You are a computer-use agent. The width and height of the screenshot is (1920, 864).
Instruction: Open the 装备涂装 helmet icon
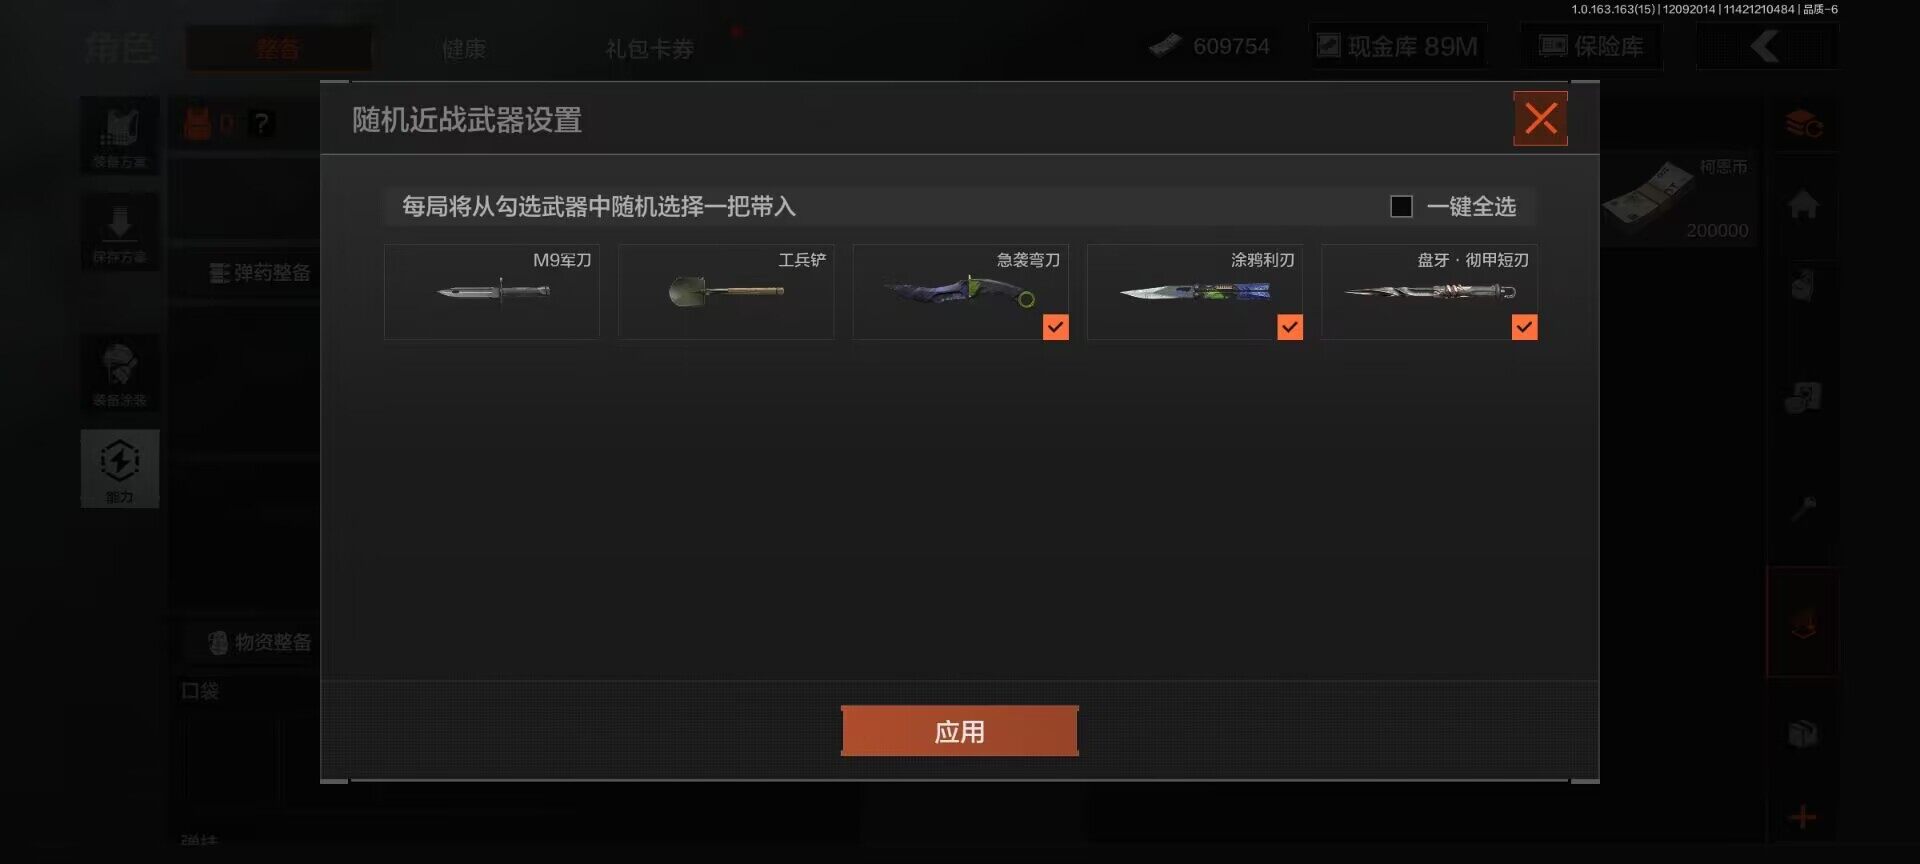120,373
